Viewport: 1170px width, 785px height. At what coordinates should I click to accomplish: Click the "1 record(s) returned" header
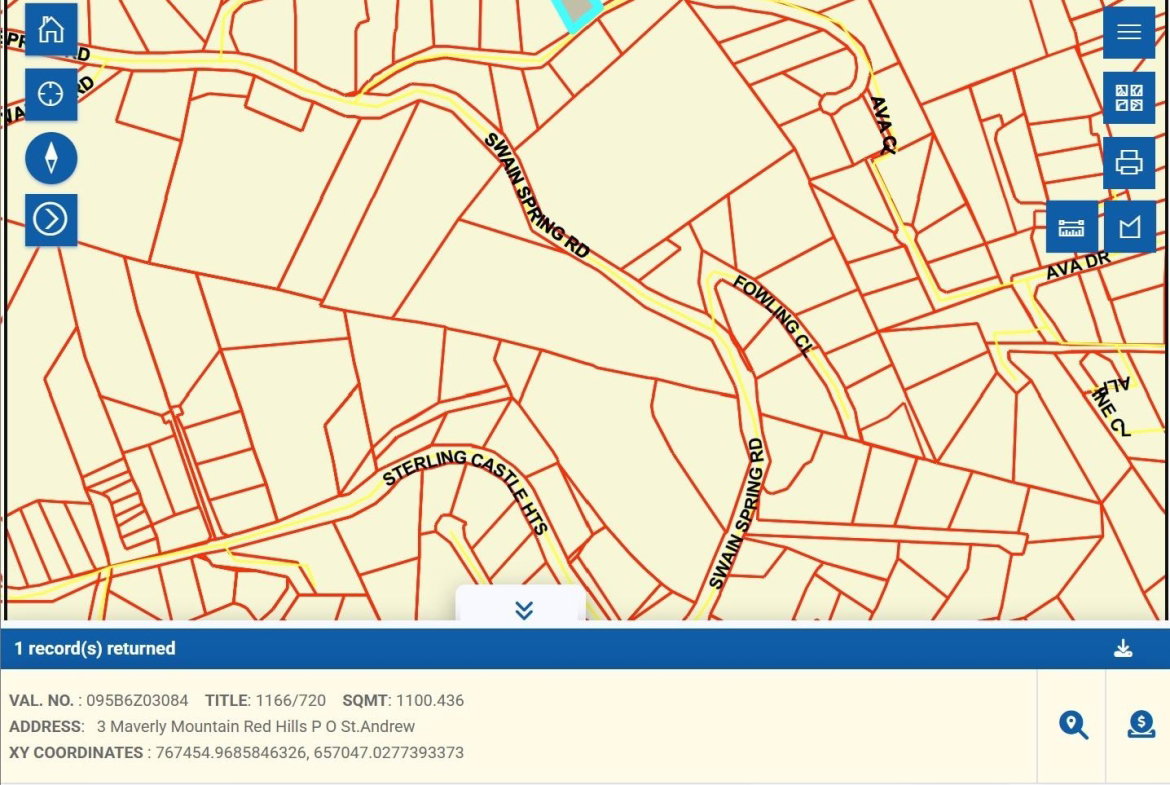point(95,649)
